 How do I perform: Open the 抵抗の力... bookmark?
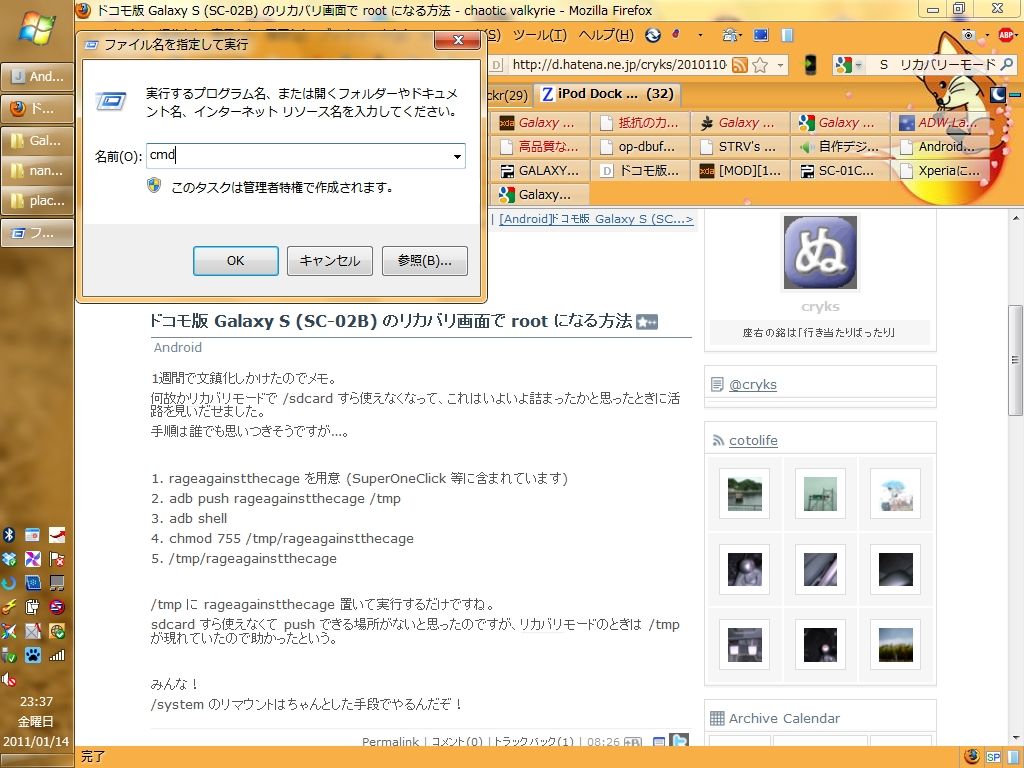[640, 122]
